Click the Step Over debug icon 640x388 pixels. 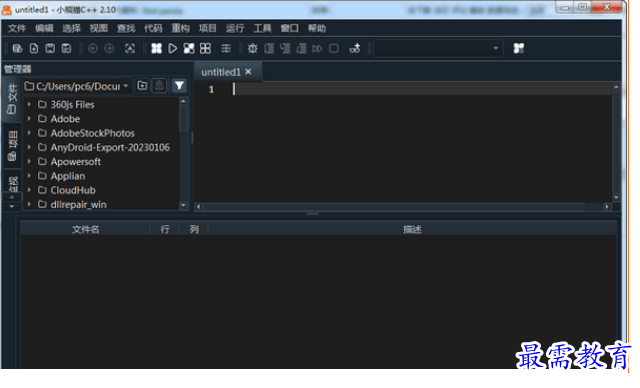tap(269, 49)
